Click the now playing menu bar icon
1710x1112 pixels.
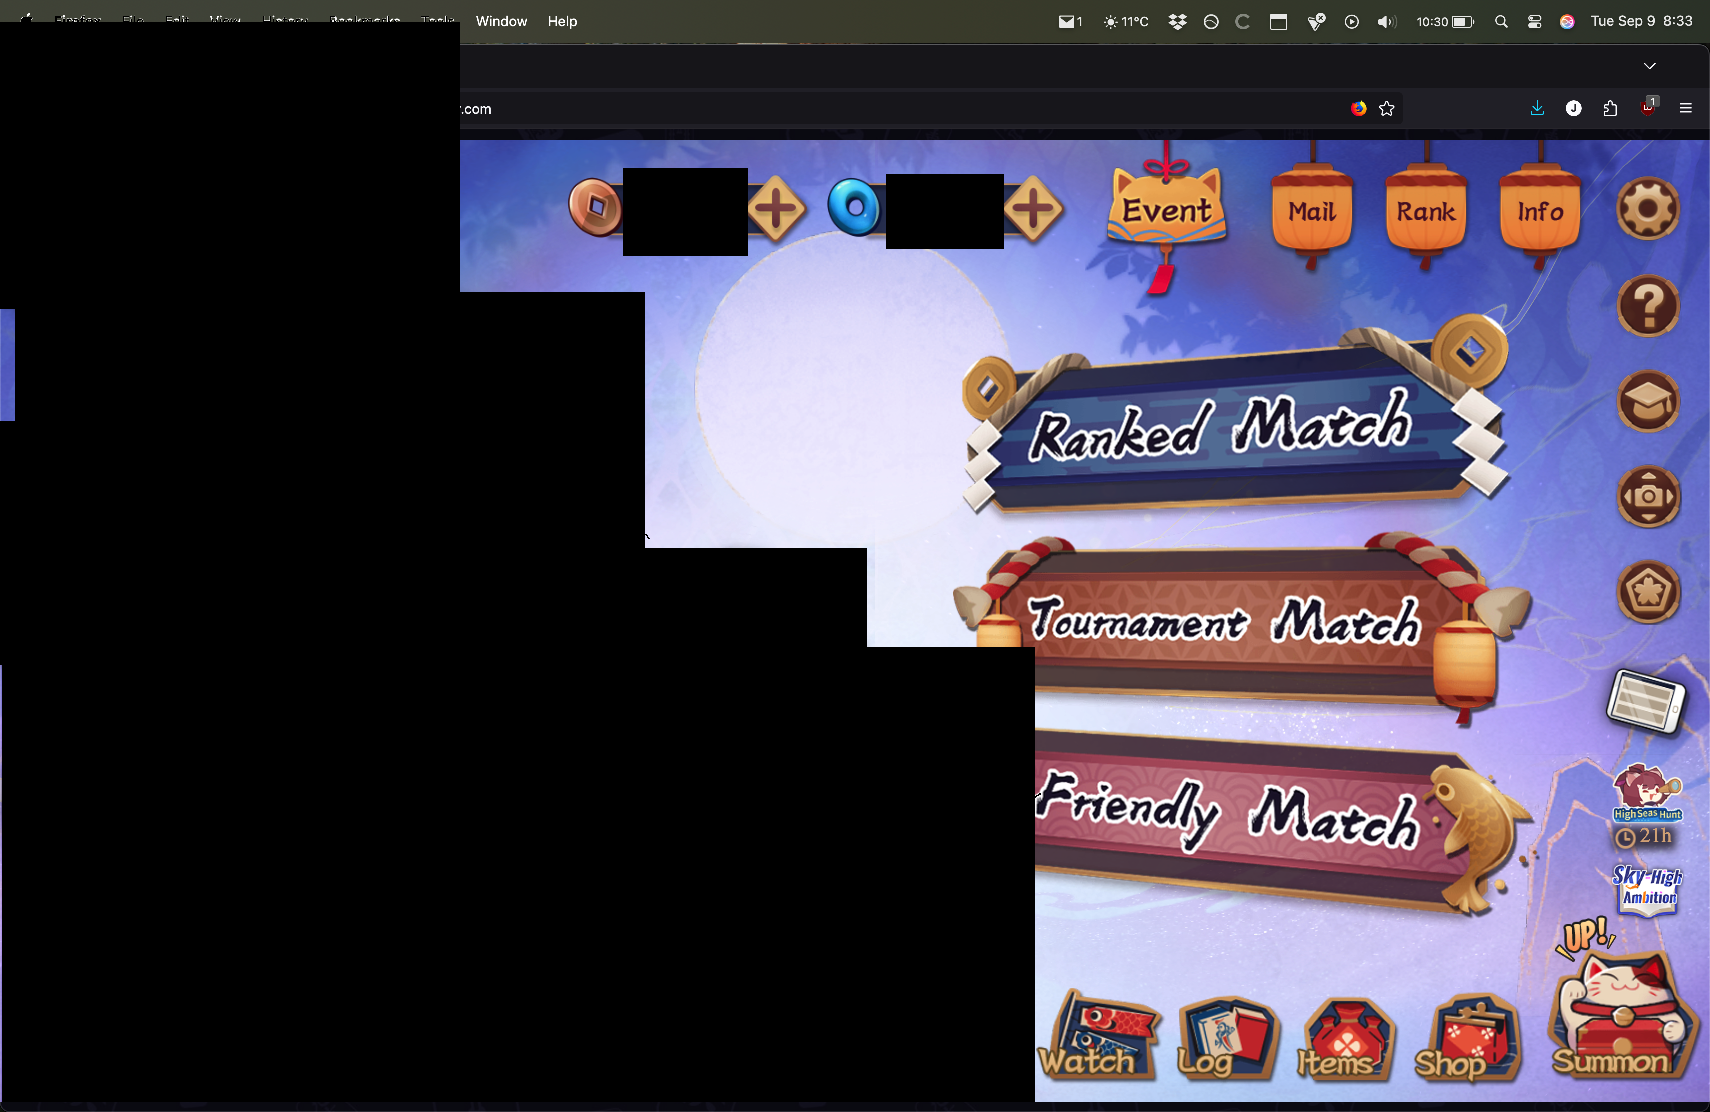(x=1352, y=21)
